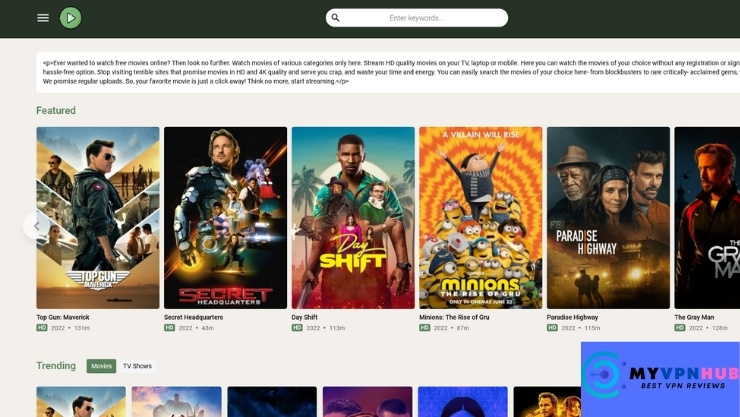Click the HD badge under Day Shift
This screenshot has height=417, width=740.
coord(297,328)
